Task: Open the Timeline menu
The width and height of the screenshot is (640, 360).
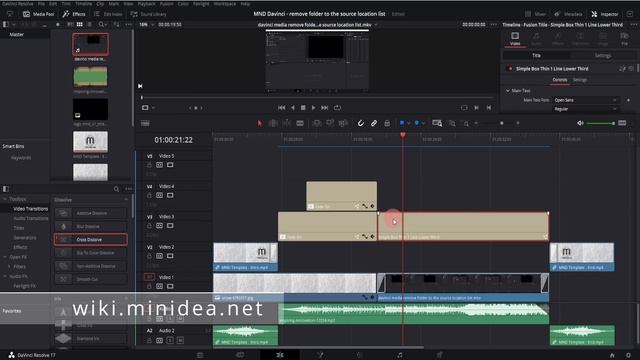Action: (x=83, y=4)
